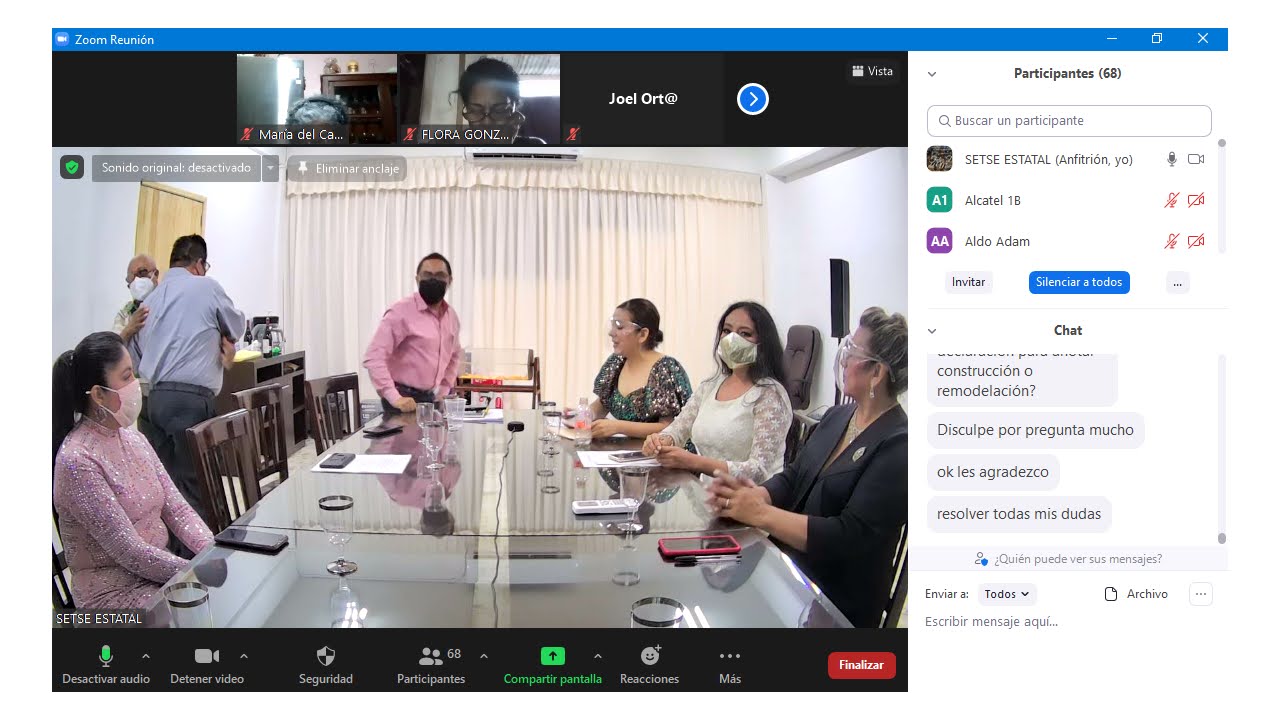Expand audio options arrow beside microphone
Viewport: 1280px width, 720px height.
click(x=146, y=656)
